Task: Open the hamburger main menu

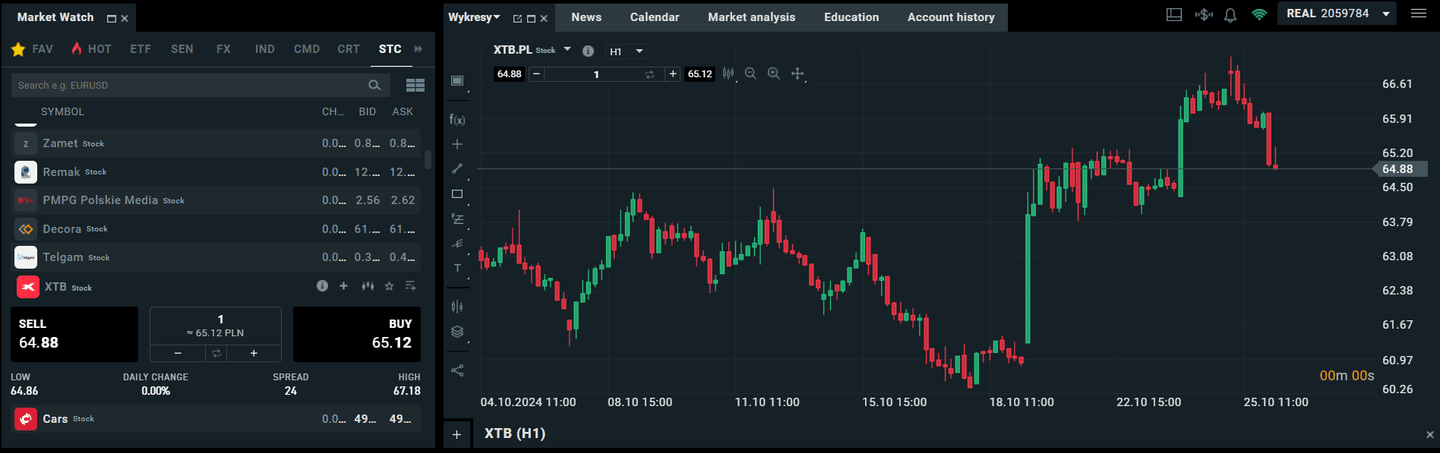Action: point(1418,14)
